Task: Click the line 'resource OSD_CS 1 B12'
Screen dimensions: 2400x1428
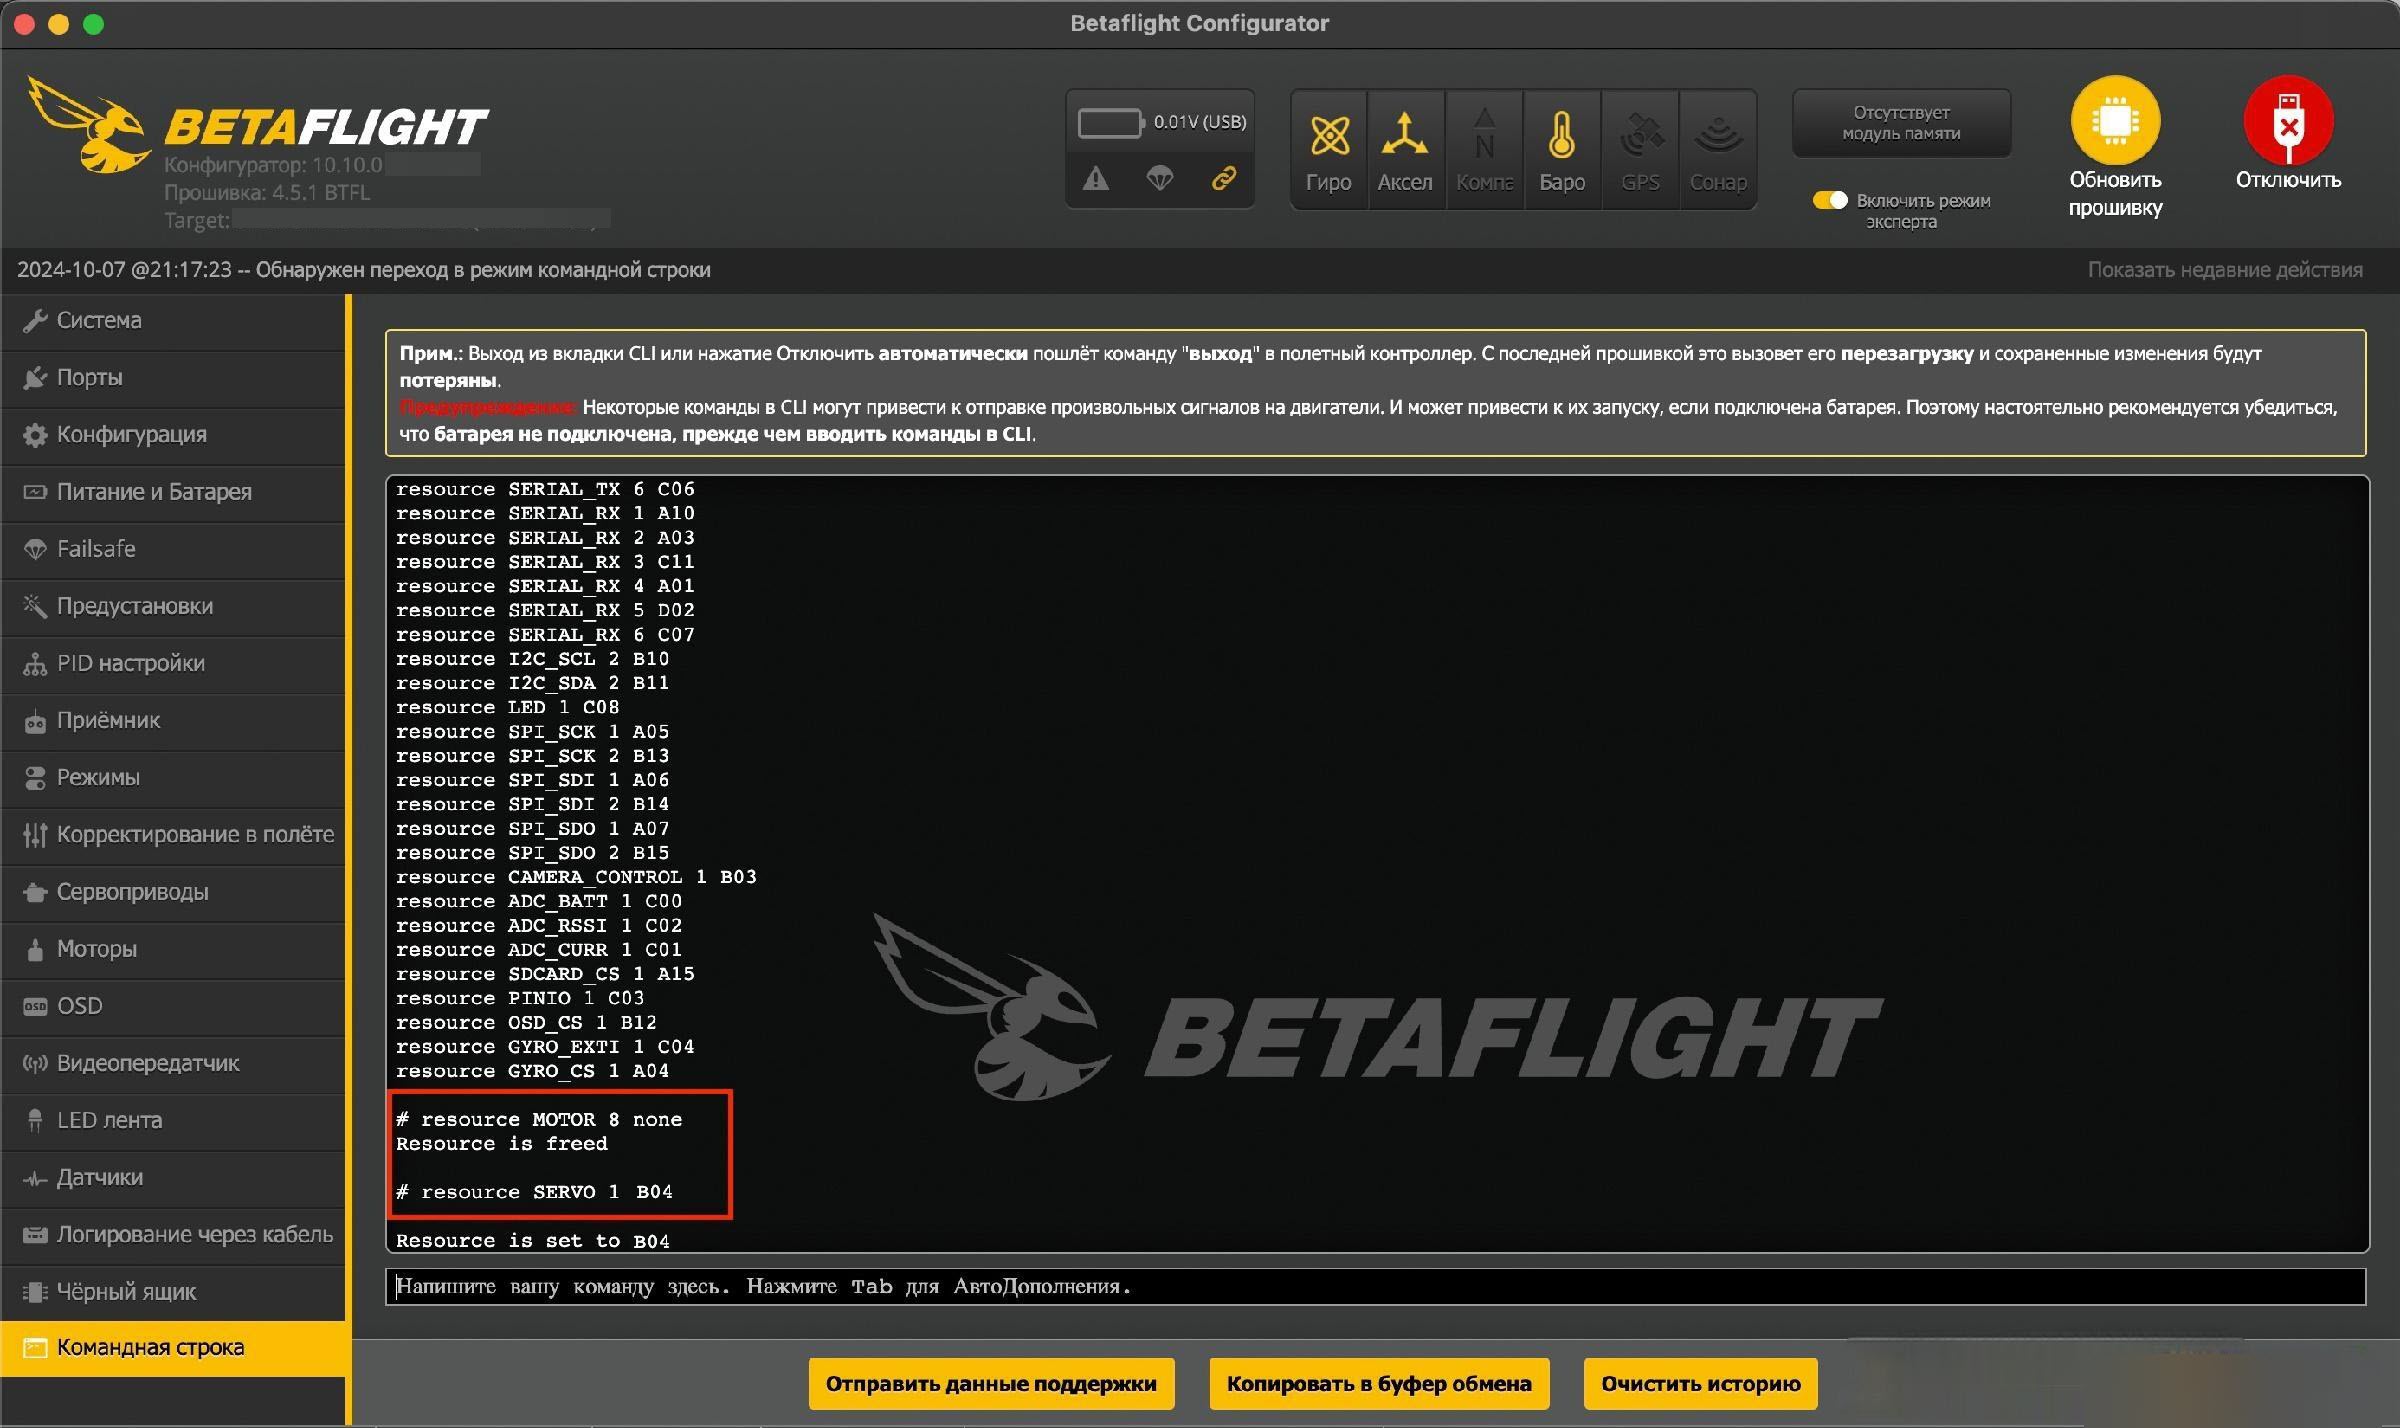Action: [526, 1023]
